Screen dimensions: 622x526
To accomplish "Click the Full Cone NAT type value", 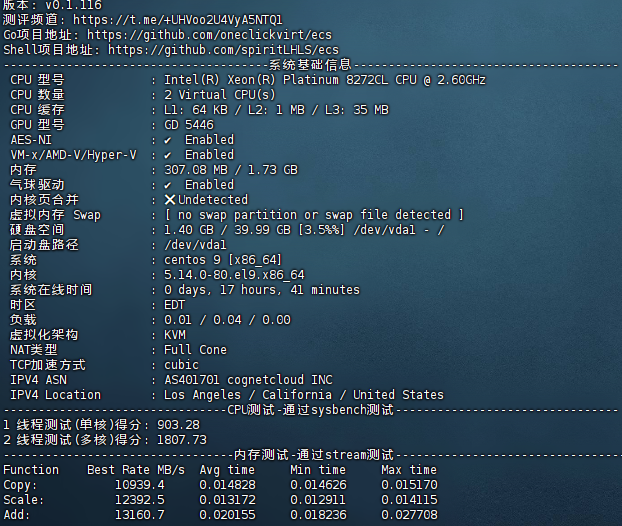I will pos(195,350).
